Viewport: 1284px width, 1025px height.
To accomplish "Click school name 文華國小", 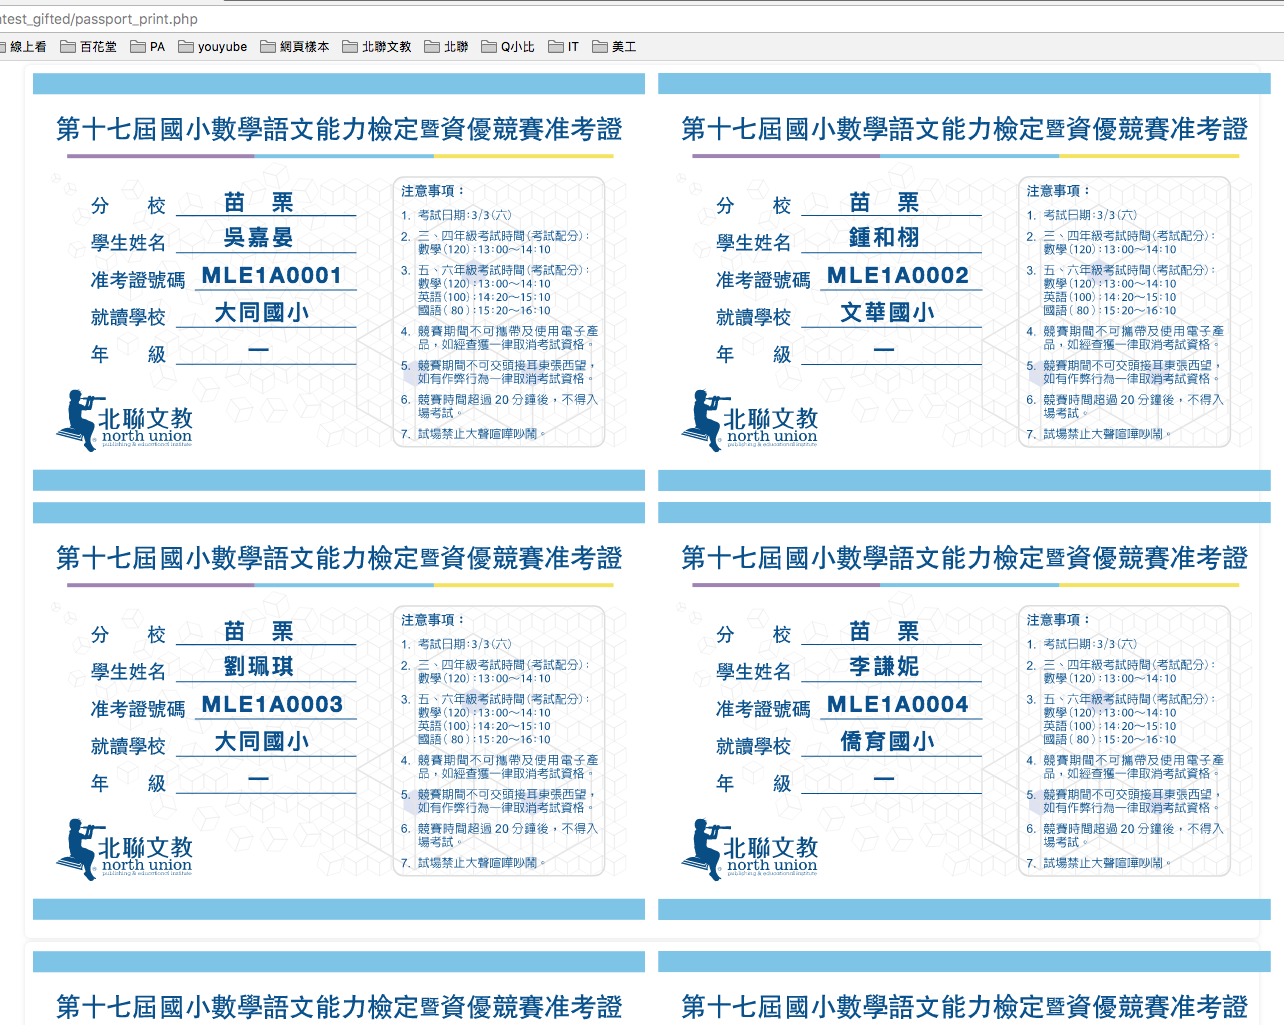I will point(887,313).
